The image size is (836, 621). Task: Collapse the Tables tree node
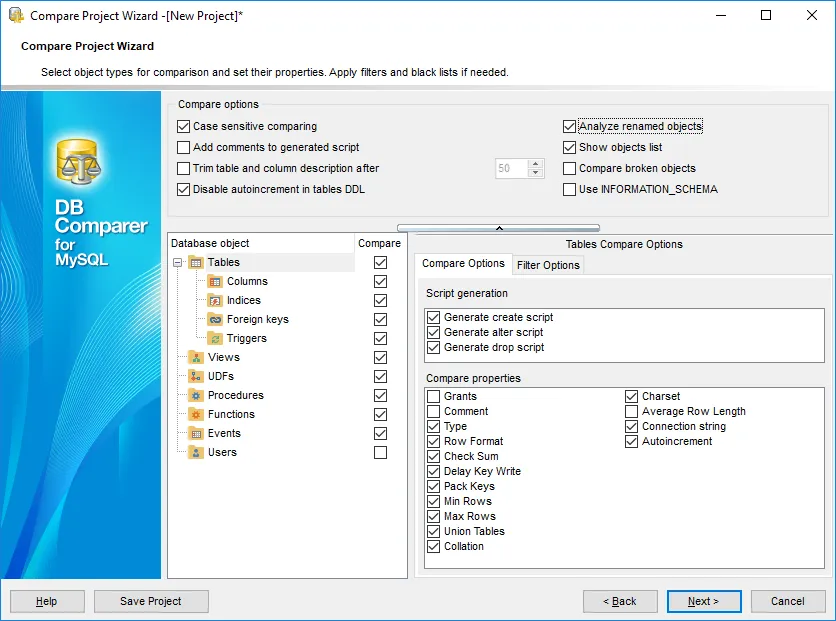tap(178, 262)
